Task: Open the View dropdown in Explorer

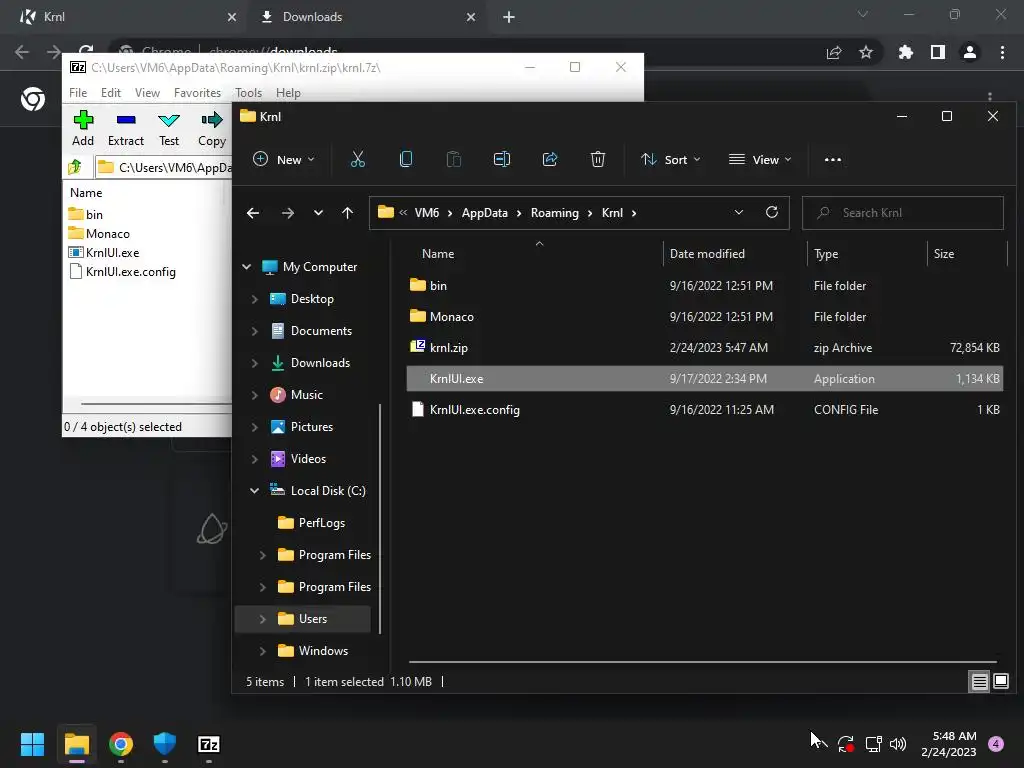Action: coord(760,159)
